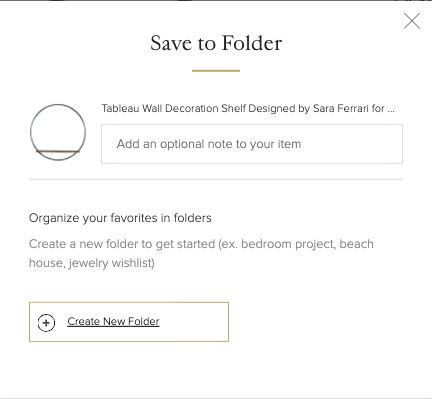Screen dimensions: 432x399
Task: Click the word Folder in the dialog title
Action: (x=252, y=43)
